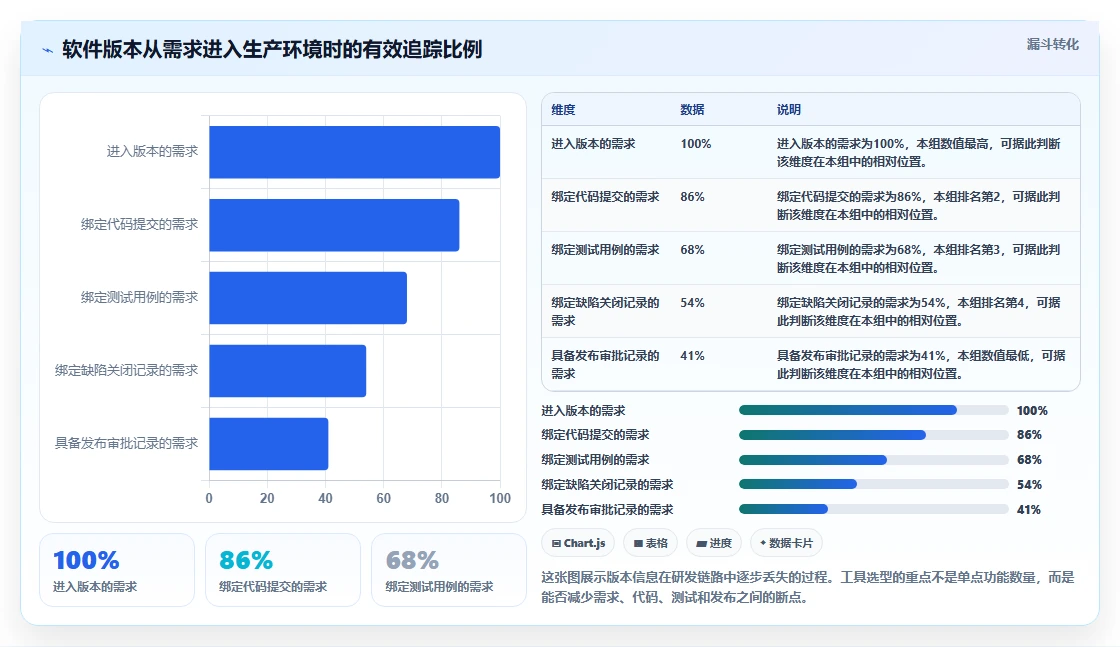The image size is (1120, 647).
Task: Click the progress bar for 绑定代码提交的需求
Action: [x=874, y=435]
